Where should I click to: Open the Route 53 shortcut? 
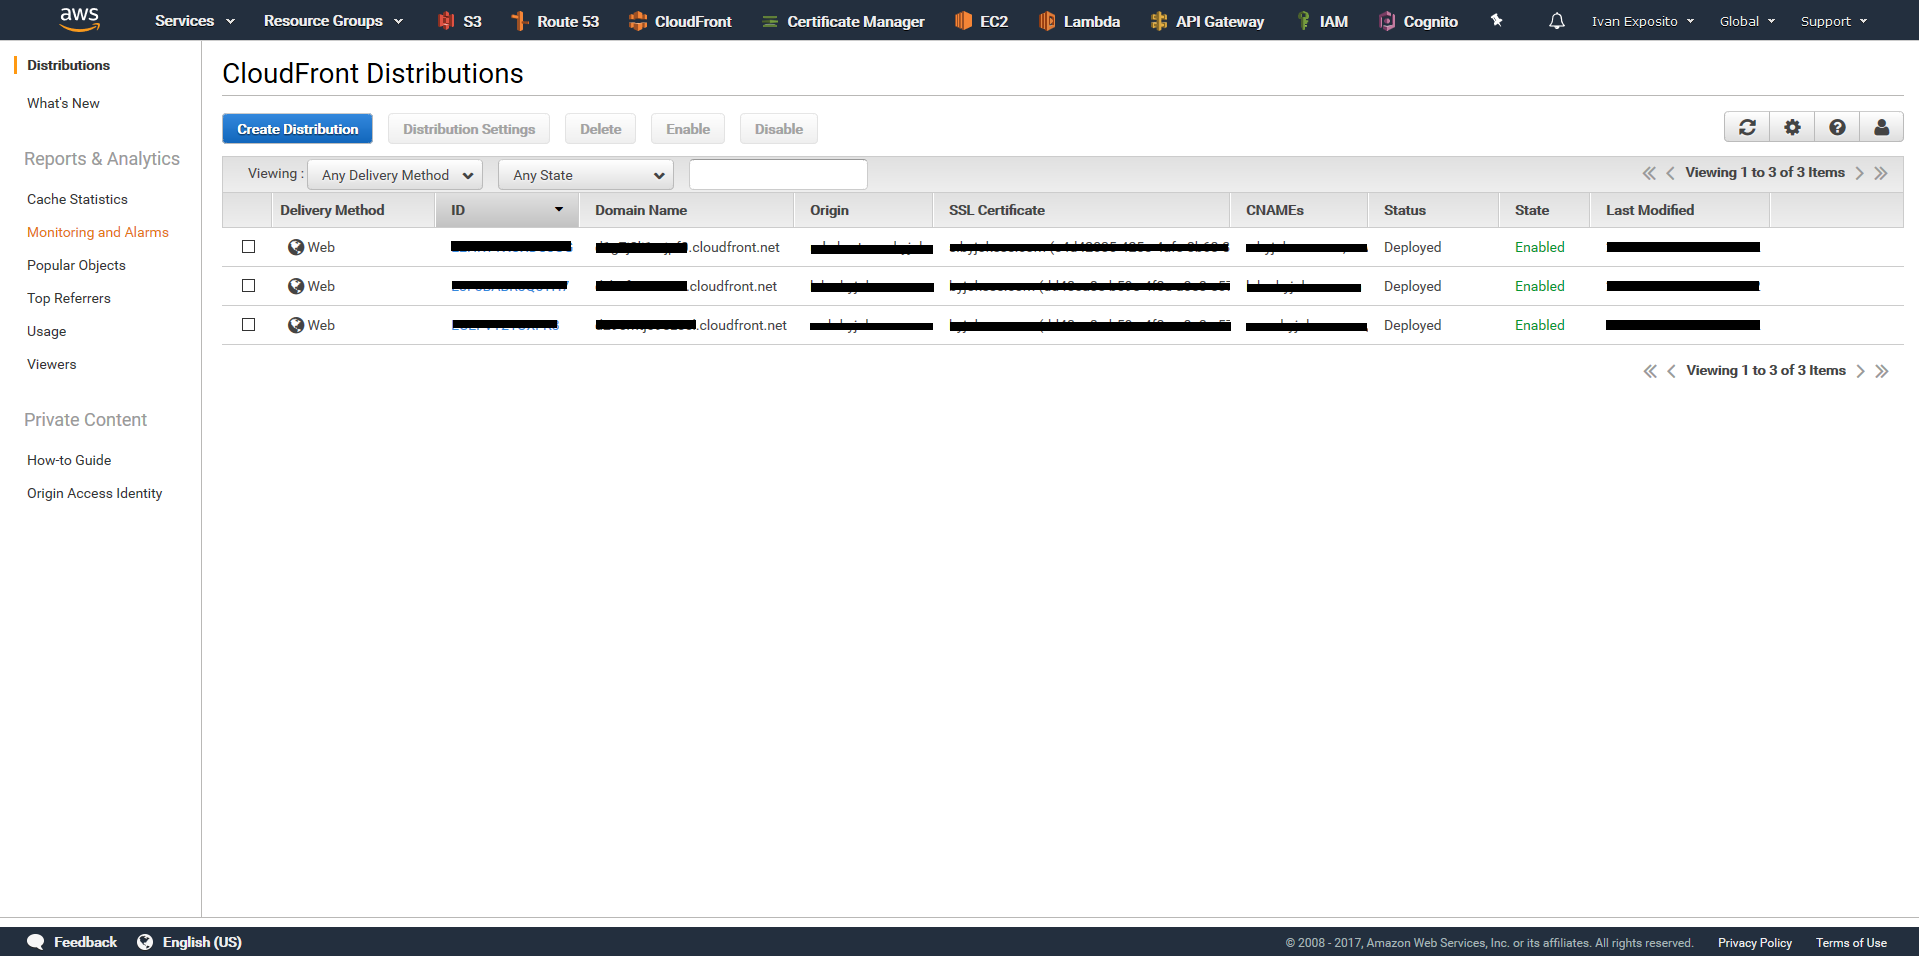coord(555,21)
